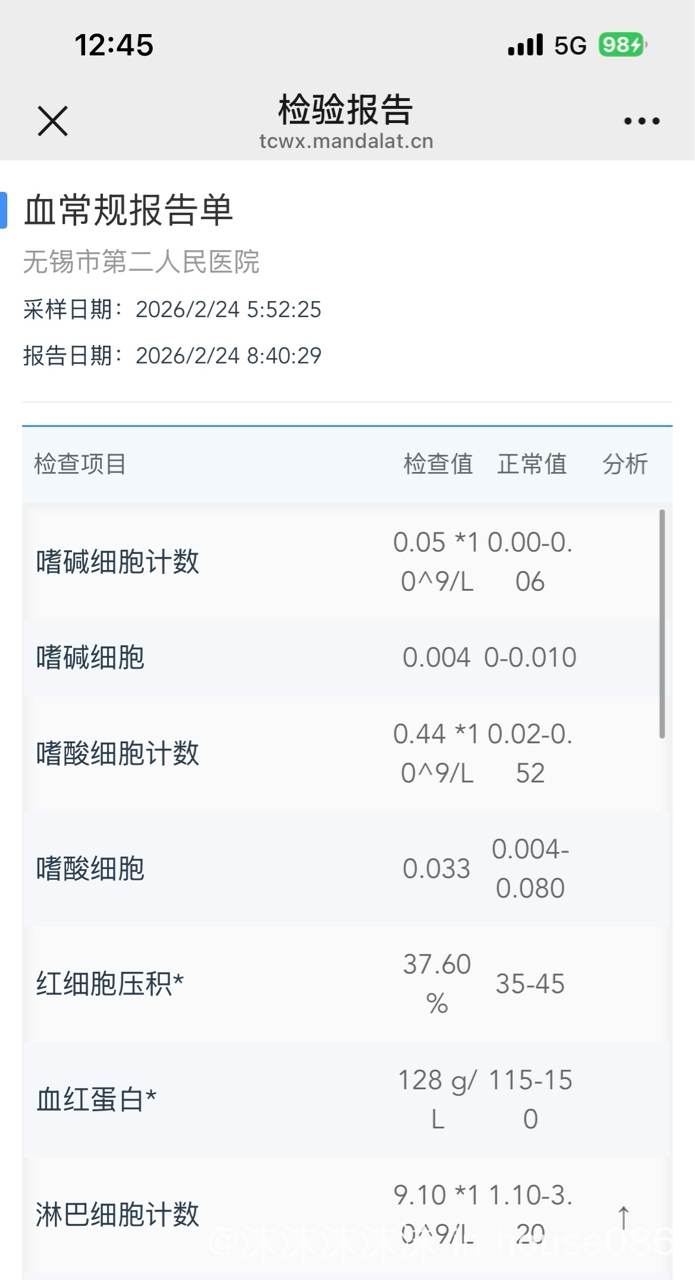Viewport: 695px width, 1280px height.
Task: Open the three-dot more options menu
Action: [641, 121]
